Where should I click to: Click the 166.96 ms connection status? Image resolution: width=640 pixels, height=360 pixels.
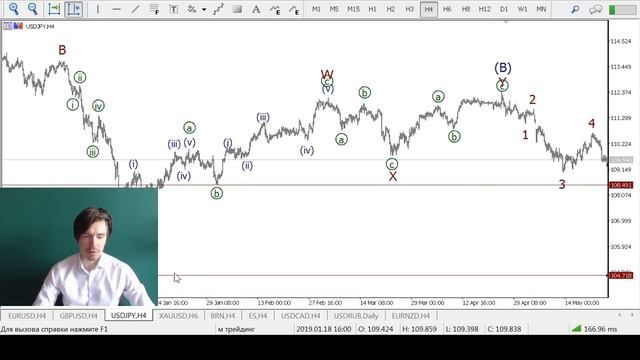coord(594,329)
